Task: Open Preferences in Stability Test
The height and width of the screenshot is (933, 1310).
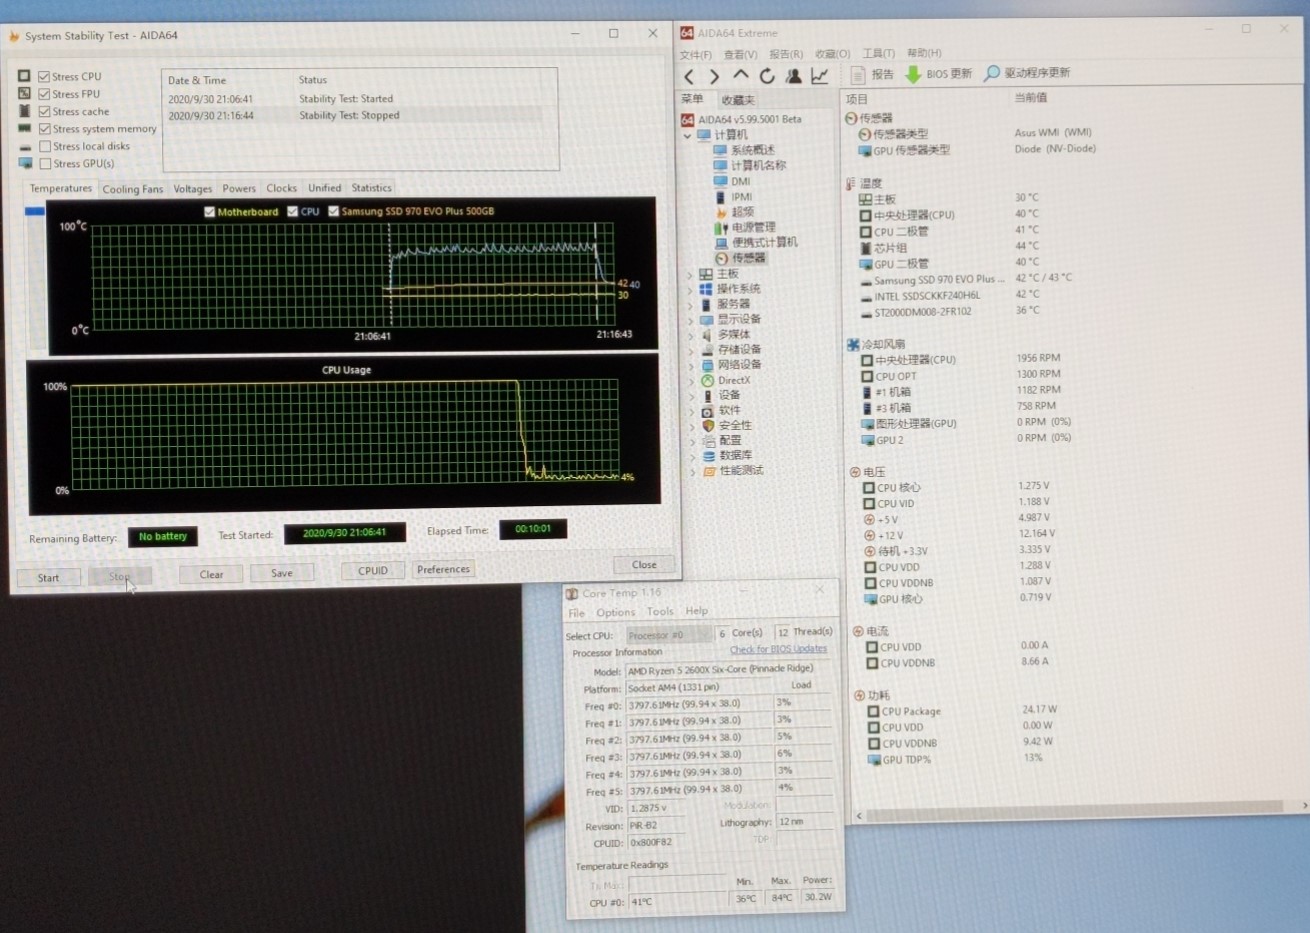Action: click(x=443, y=569)
